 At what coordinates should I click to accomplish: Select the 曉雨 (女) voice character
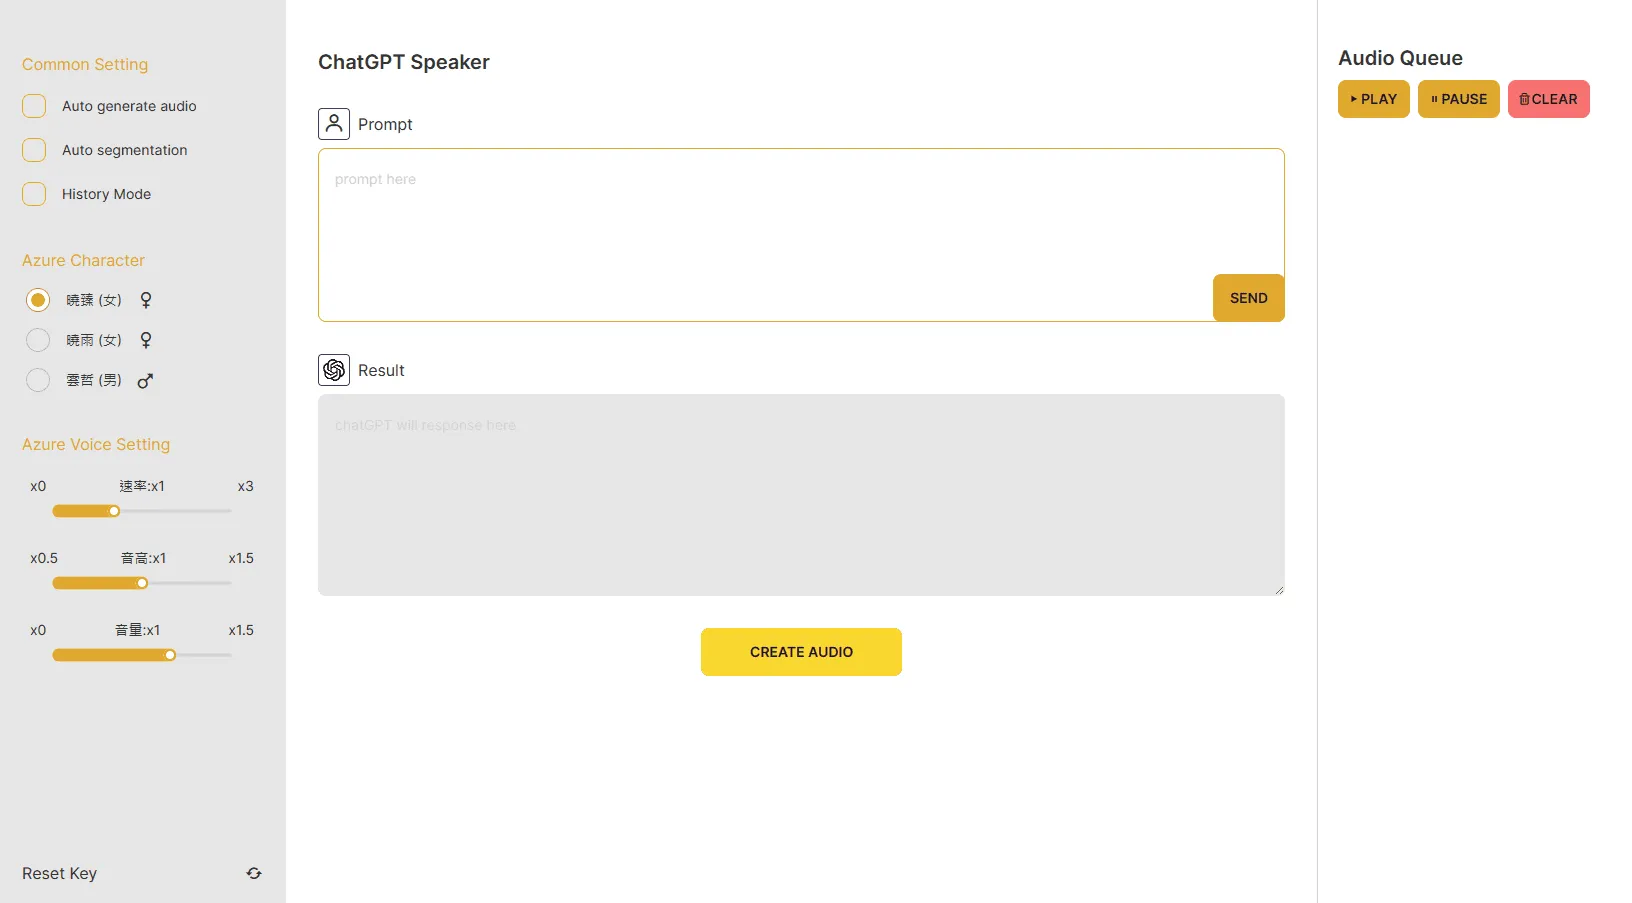pyautogui.click(x=38, y=340)
